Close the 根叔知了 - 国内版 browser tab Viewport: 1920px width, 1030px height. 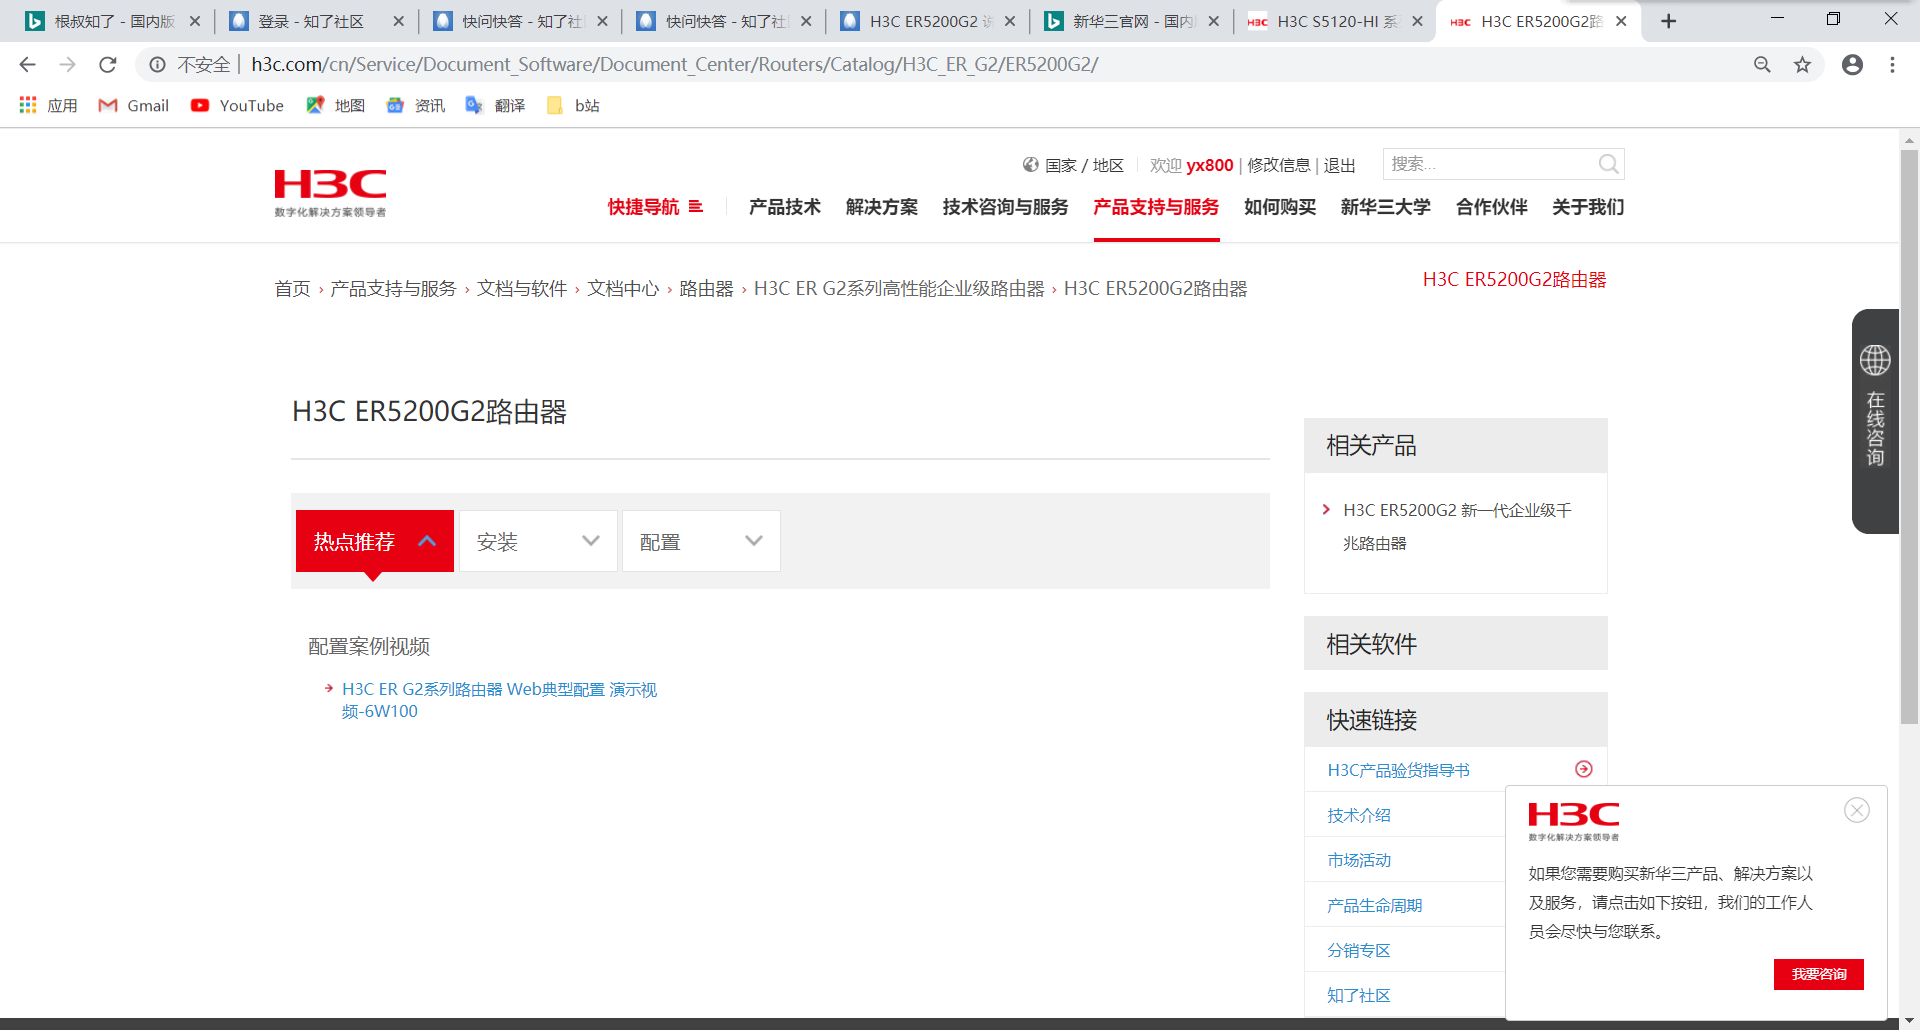click(195, 21)
